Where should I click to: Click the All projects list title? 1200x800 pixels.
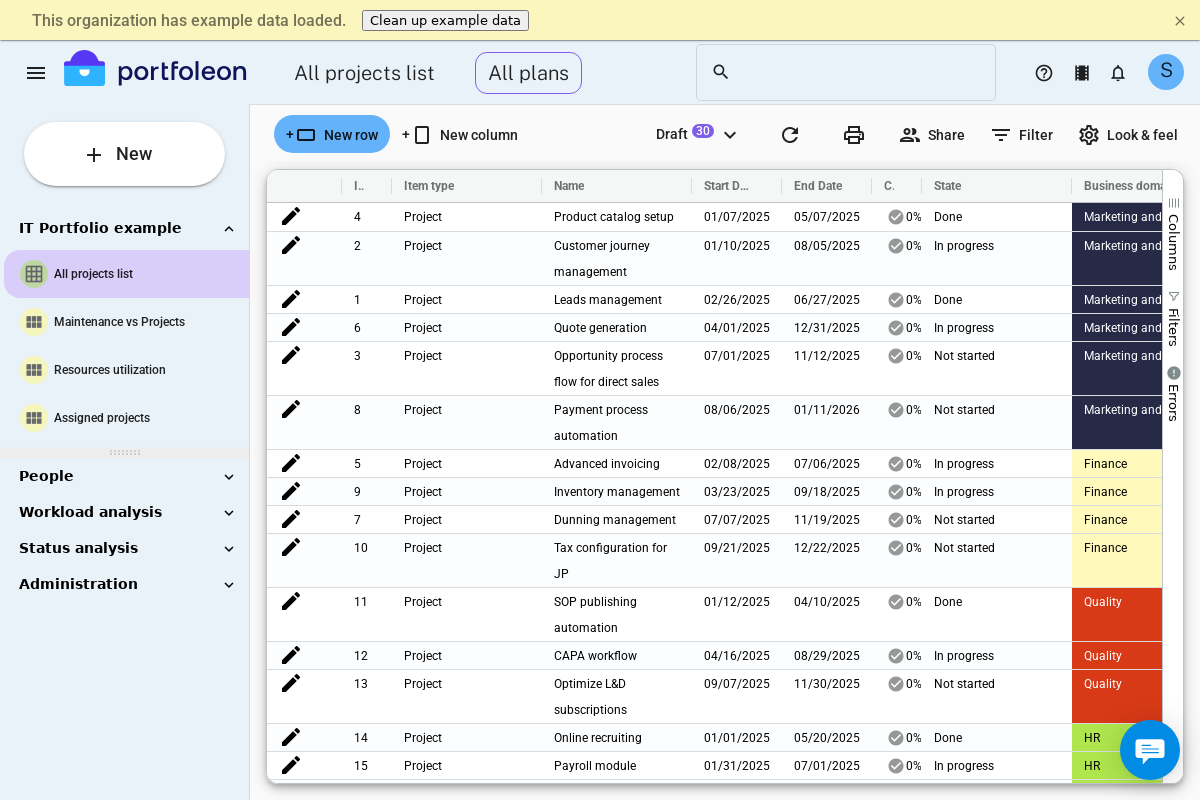(364, 73)
